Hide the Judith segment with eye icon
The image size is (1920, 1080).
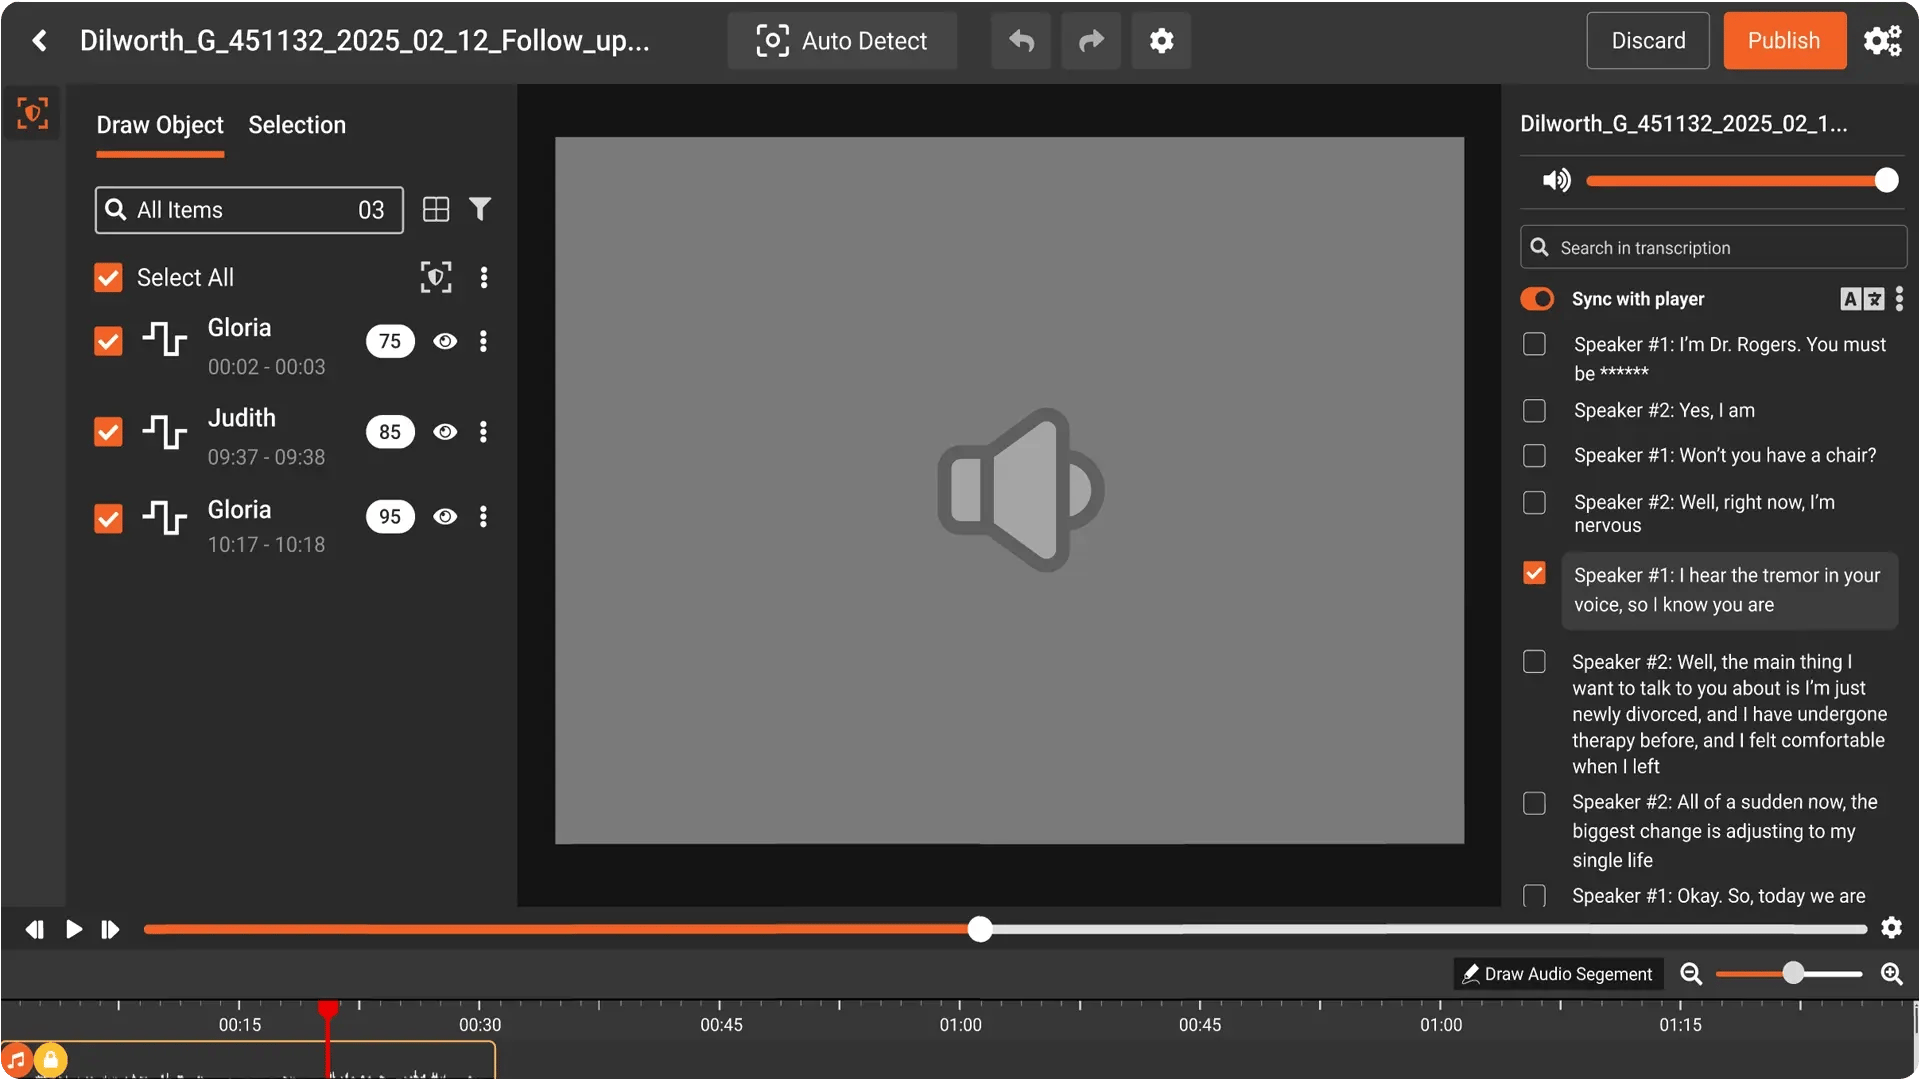445,432
